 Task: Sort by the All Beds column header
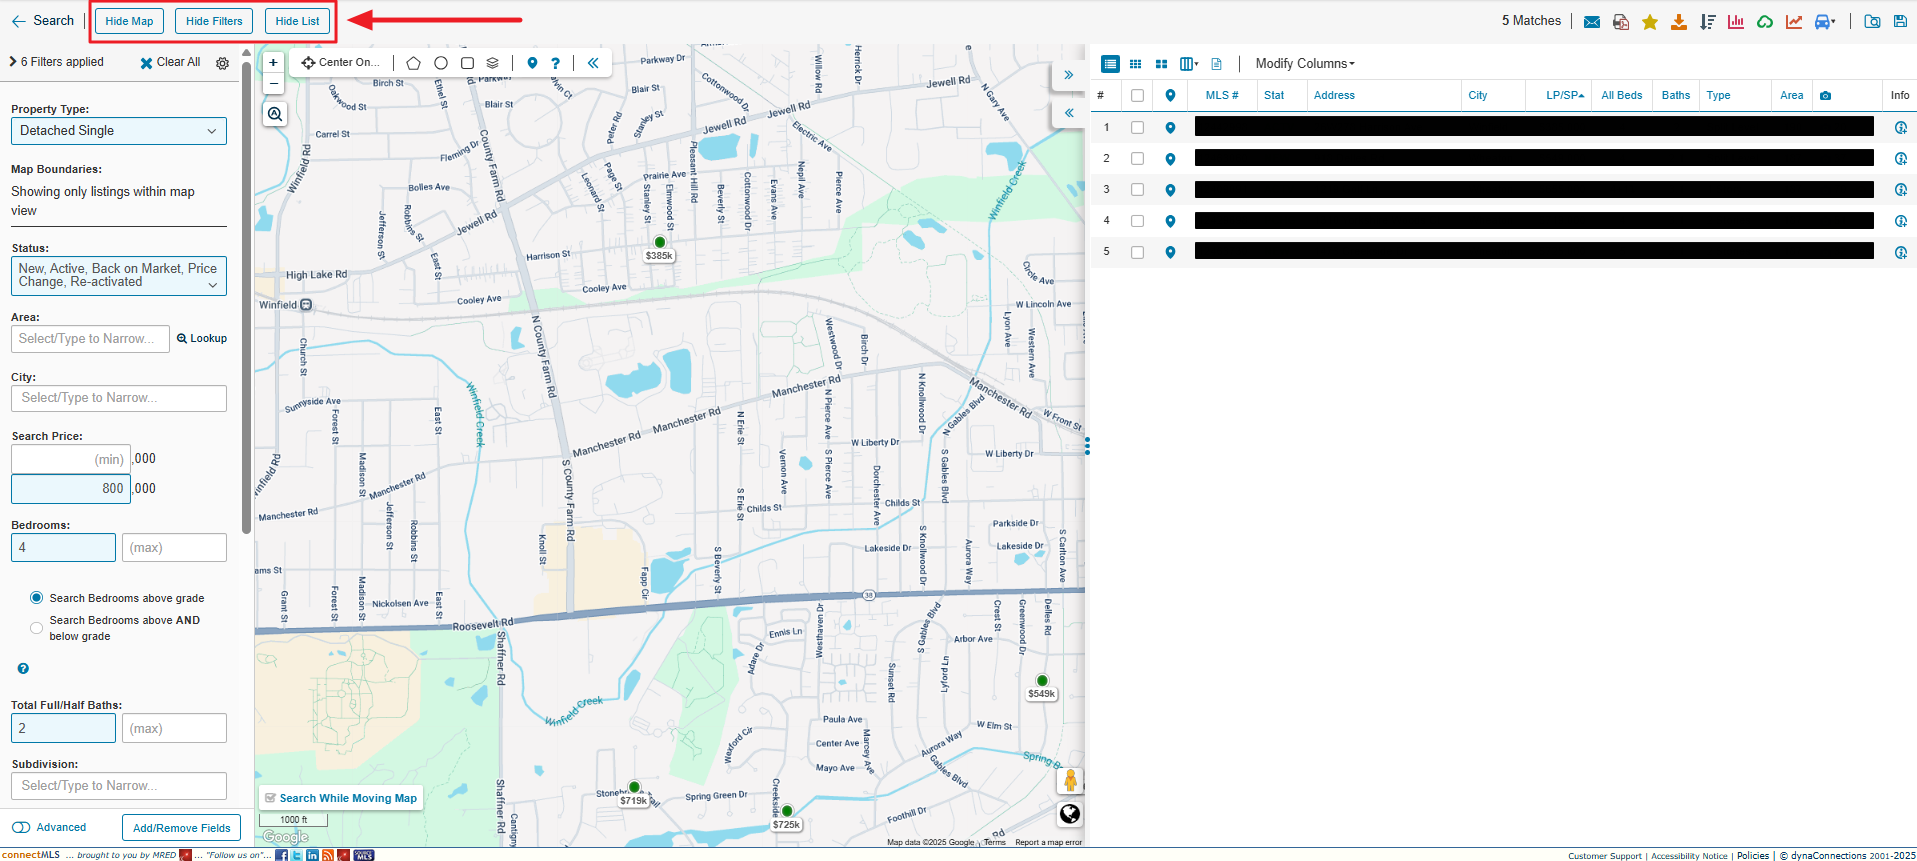coord(1621,96)
